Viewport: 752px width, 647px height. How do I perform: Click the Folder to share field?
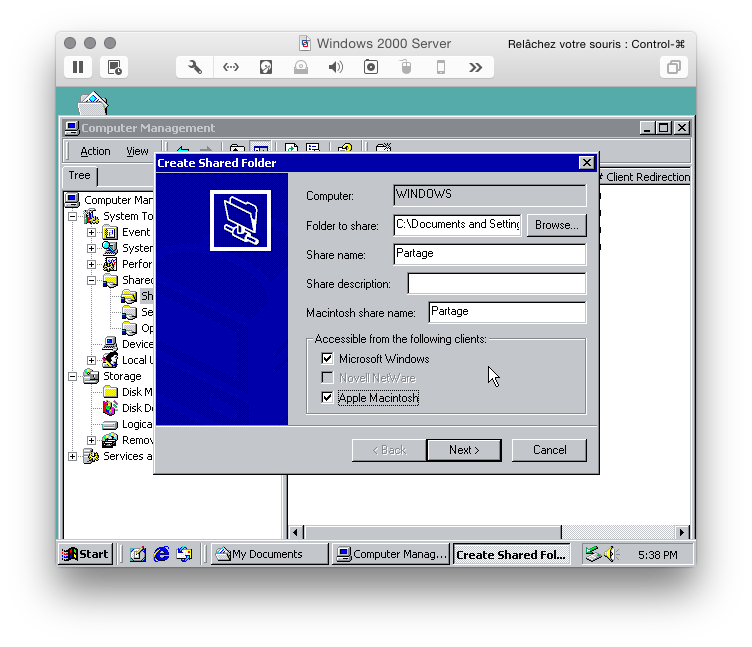(457, 224)
